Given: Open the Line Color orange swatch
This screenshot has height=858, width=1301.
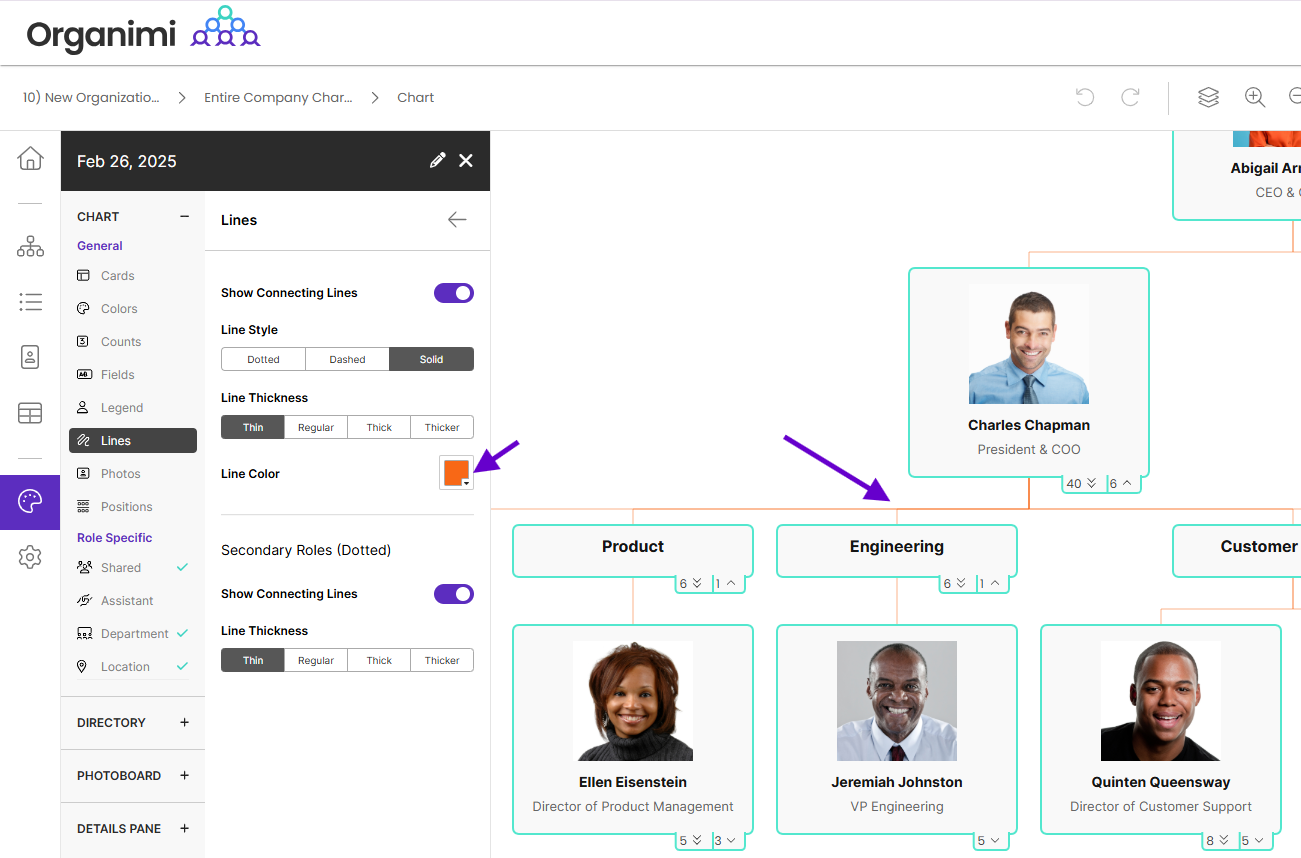Looking at the screenshot, I should click(456, 473).
